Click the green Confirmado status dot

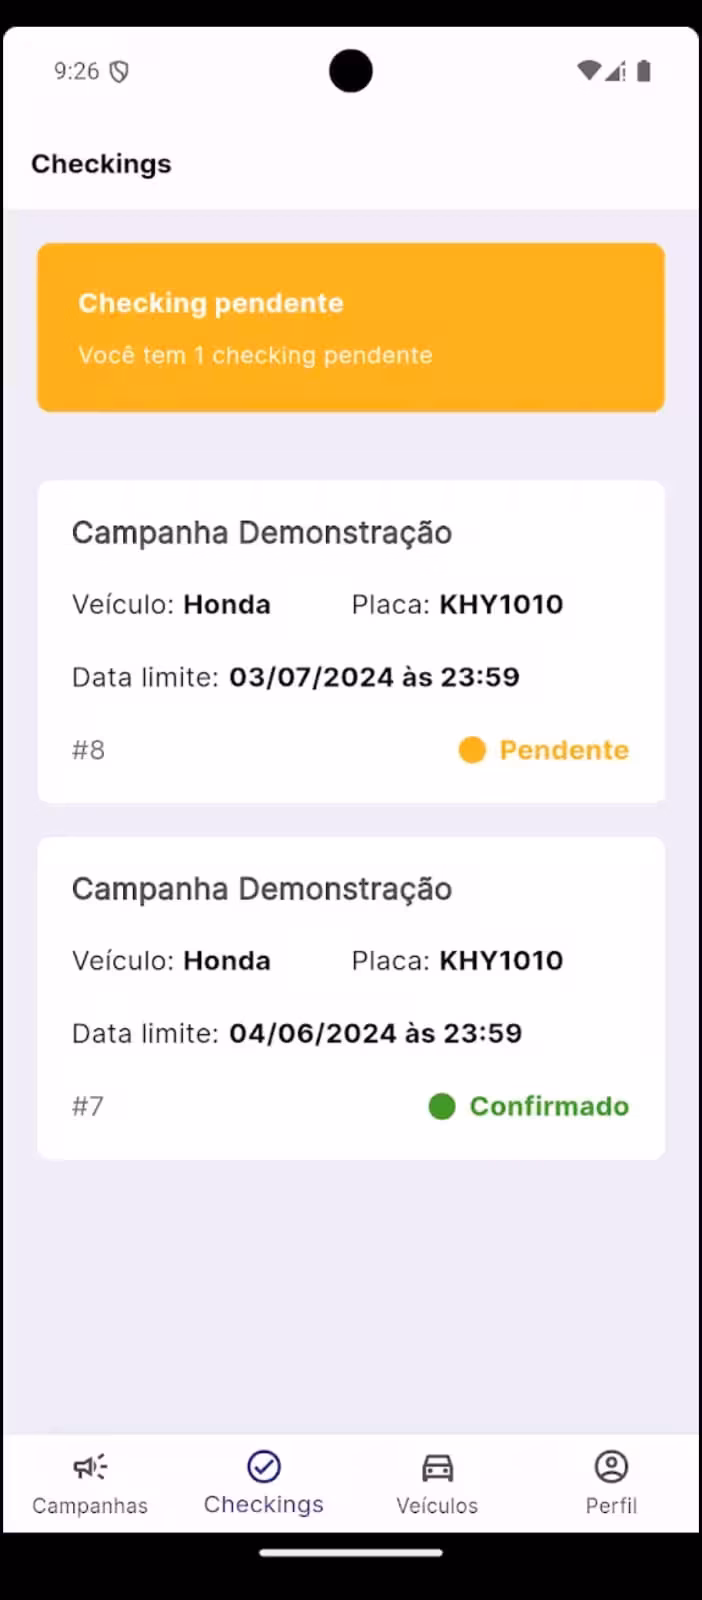[442, 1106]
